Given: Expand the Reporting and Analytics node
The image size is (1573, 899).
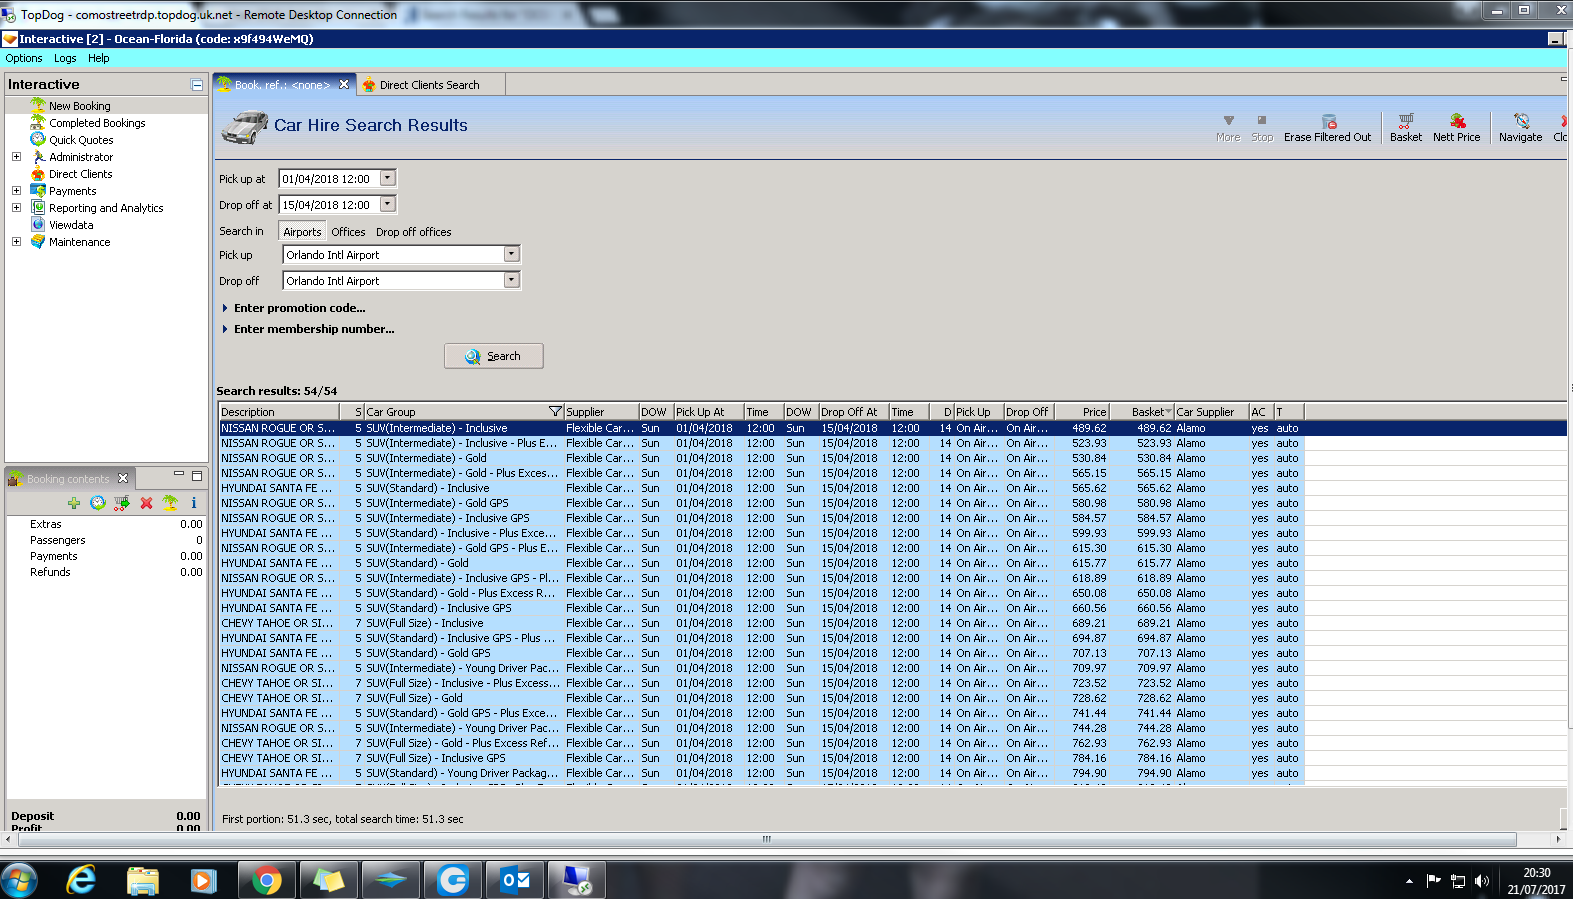Looking at the screenshot, I should pos(16,208).
